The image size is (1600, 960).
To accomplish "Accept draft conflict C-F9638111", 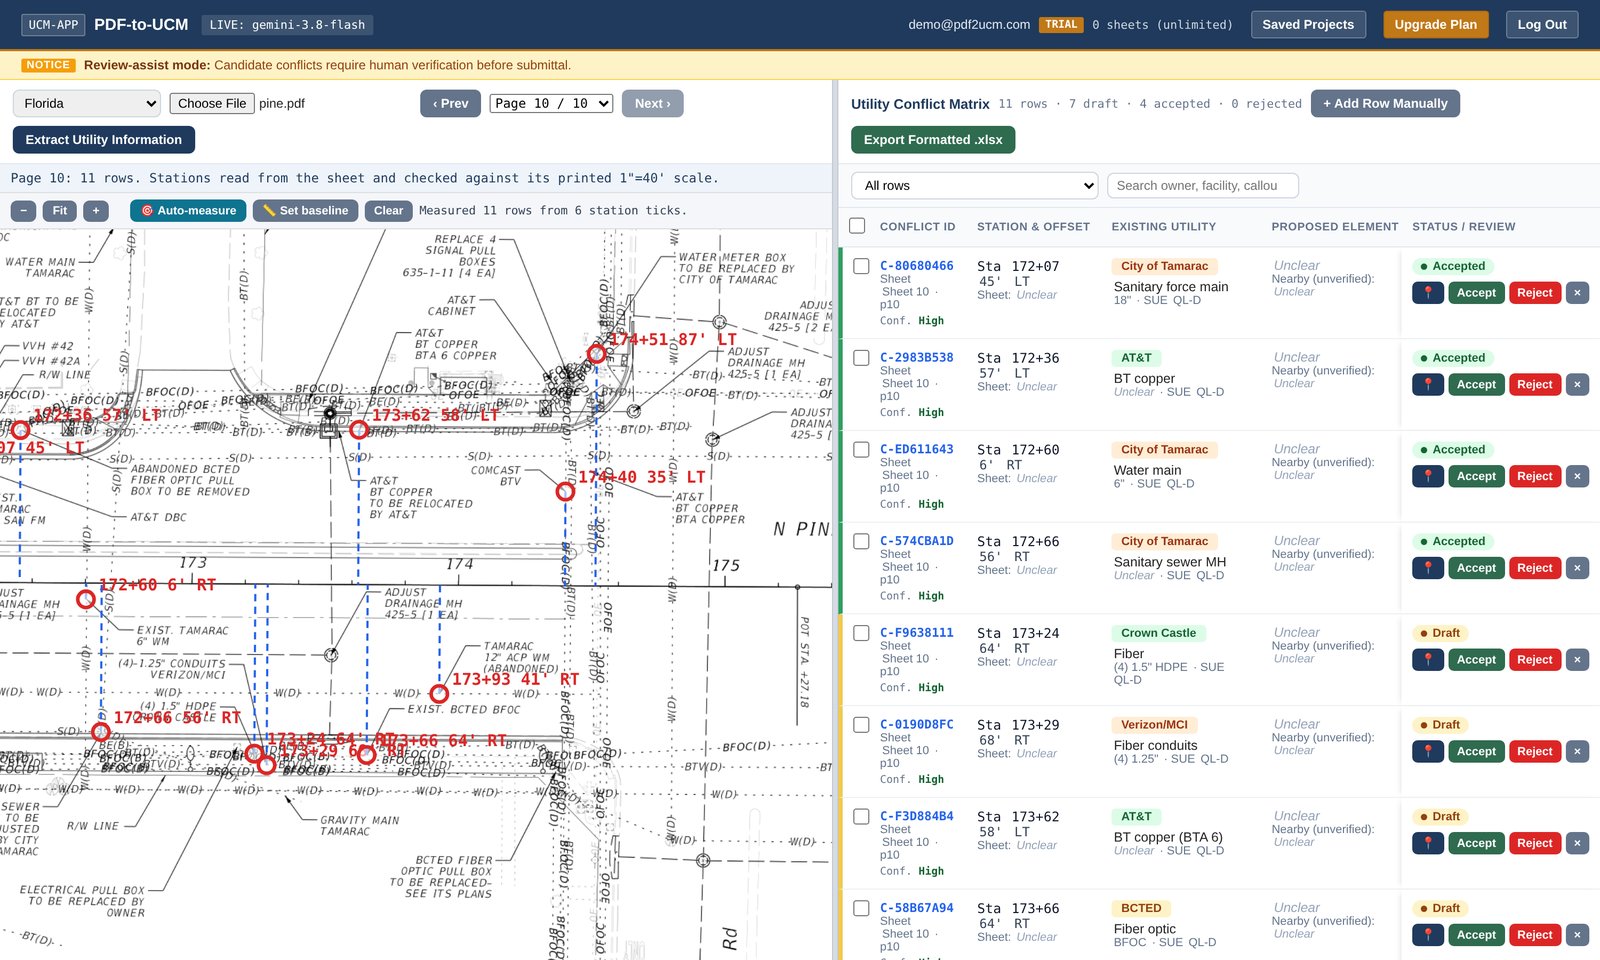I will click(1476, 660).
